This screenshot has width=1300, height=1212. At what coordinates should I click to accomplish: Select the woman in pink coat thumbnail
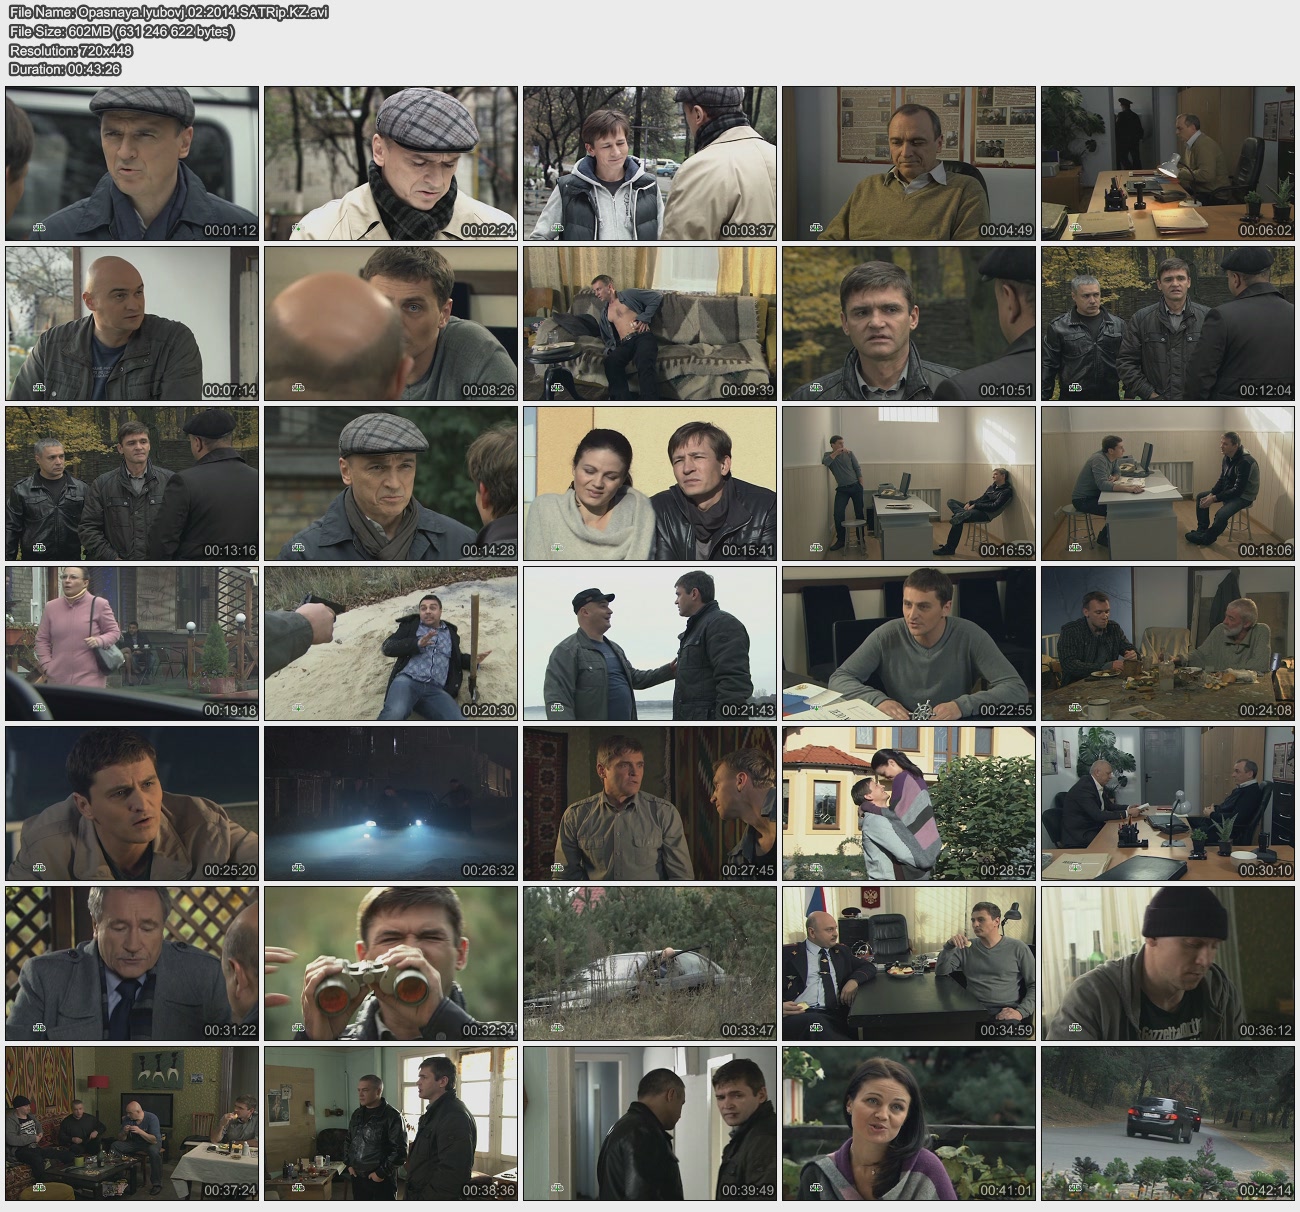click(x=132, y=643)
